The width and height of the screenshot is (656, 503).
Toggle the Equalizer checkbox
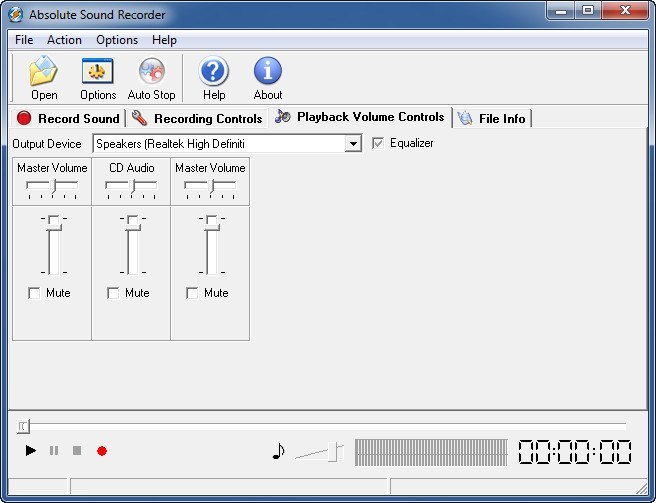[378, 143]
